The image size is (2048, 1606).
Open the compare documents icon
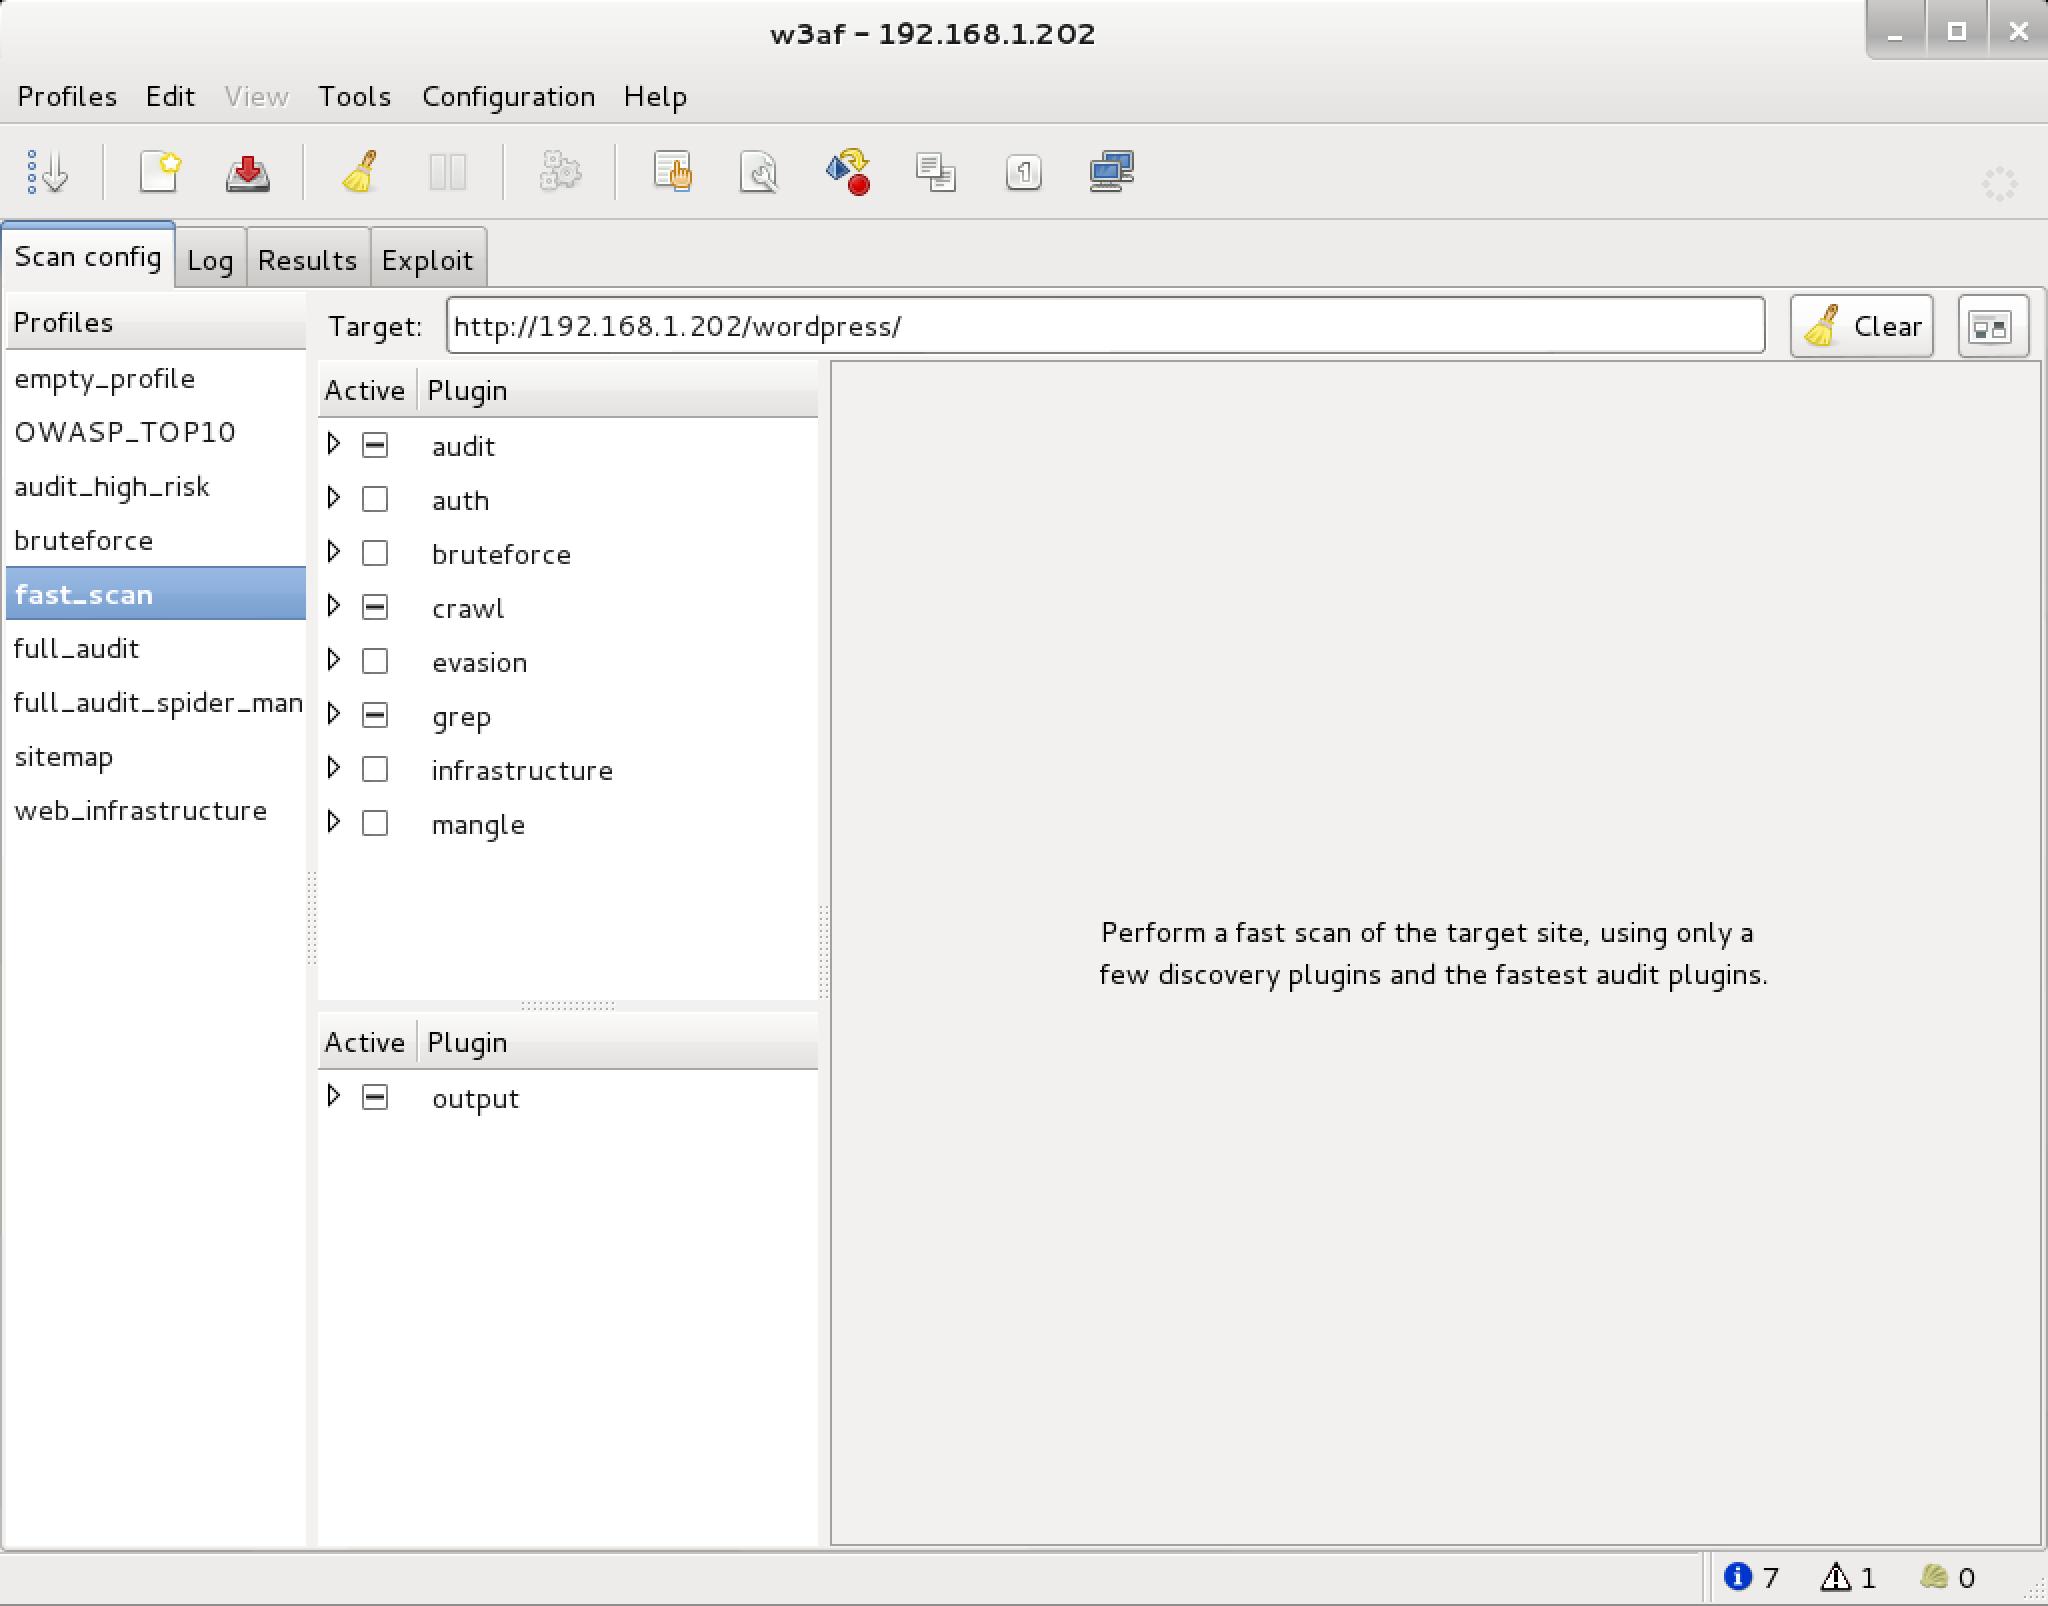pyautogui.click(x=936, y=172)
